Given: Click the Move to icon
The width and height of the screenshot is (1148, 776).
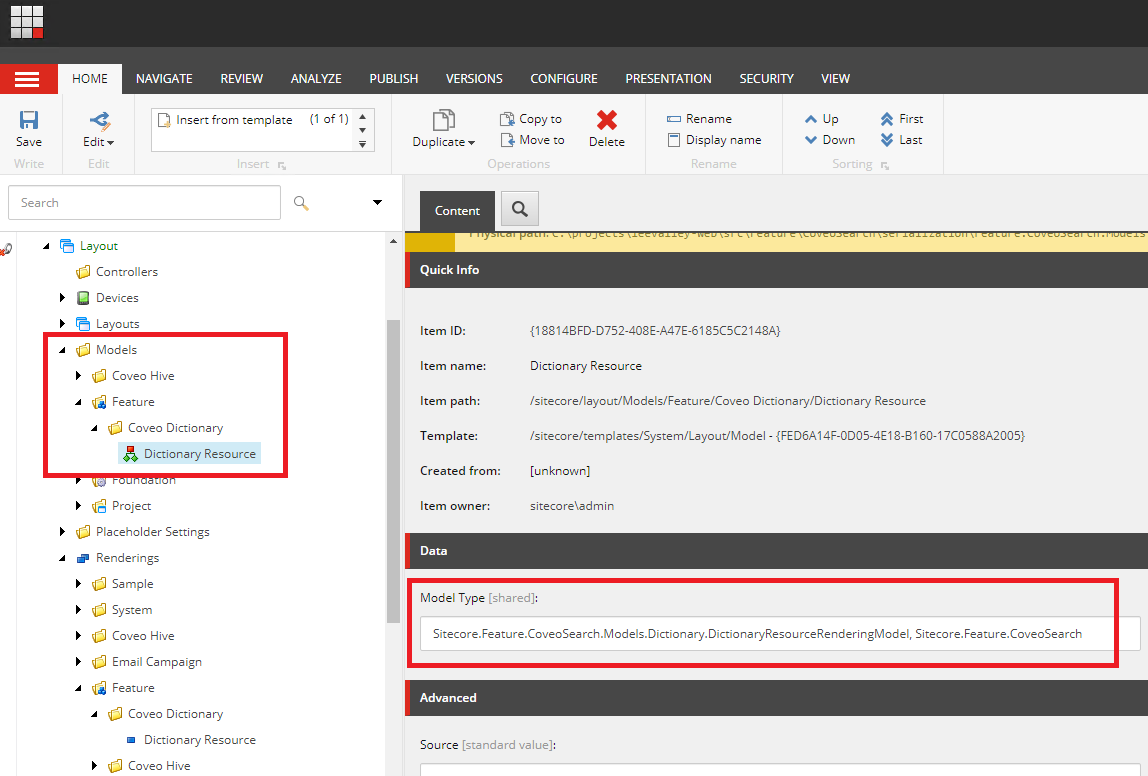Looking at the screenshot, I should coord(507,140).
